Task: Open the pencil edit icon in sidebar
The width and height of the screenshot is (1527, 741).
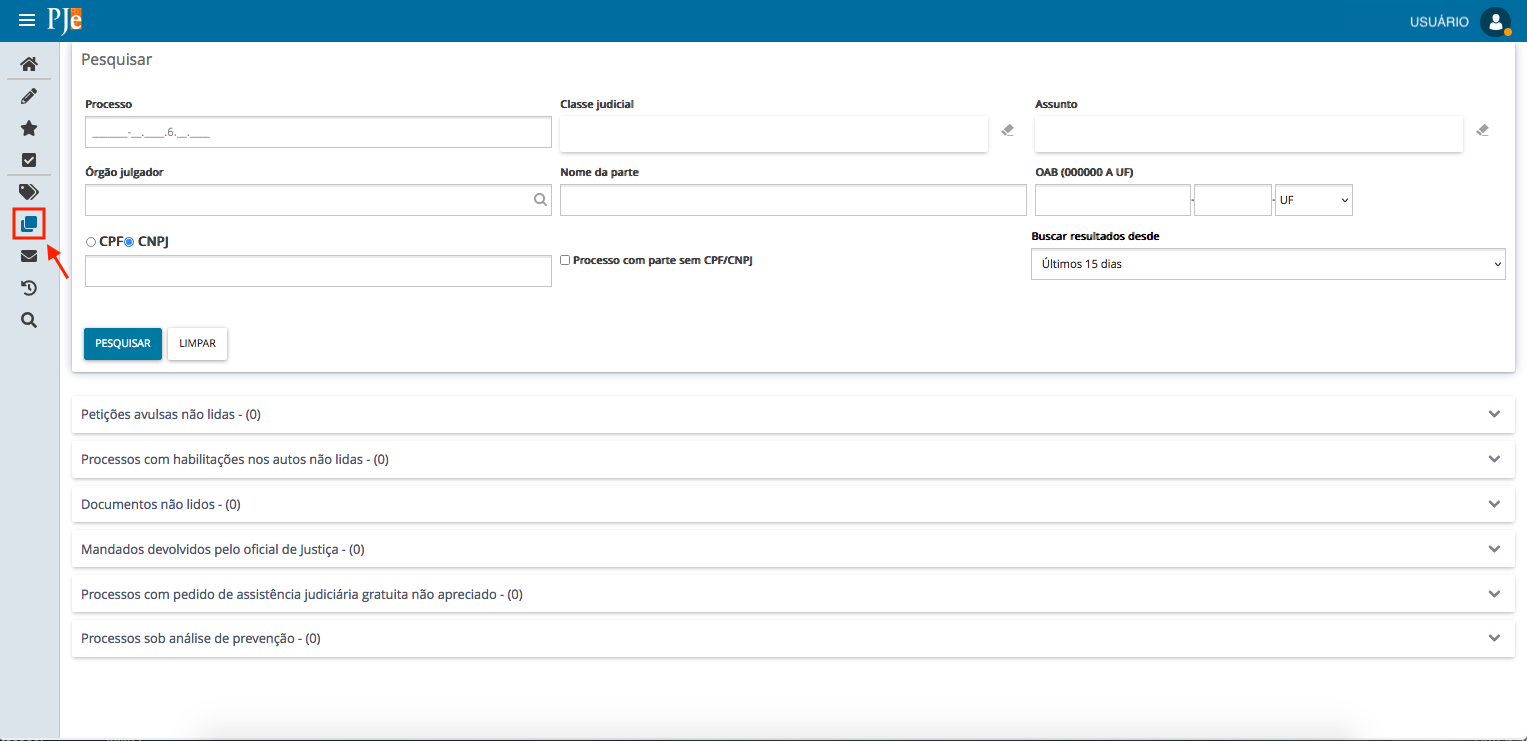Action: (29, 96)
